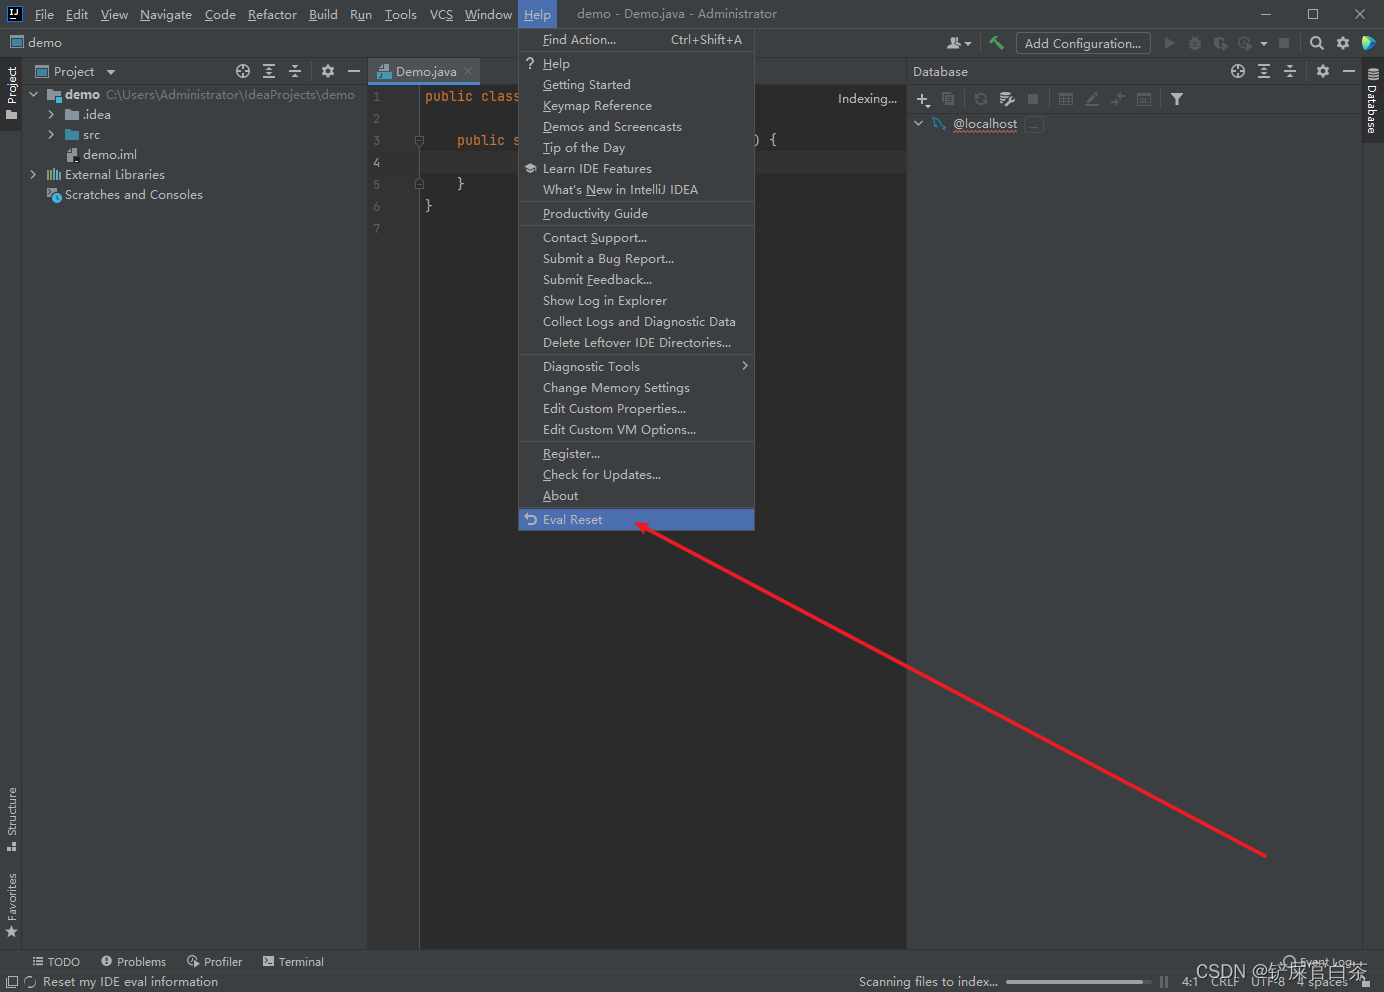Open Edit Custom VM Options
The width and height of the screenshot is (1384, 992).
pyautogui.click(x=636, y=430)
